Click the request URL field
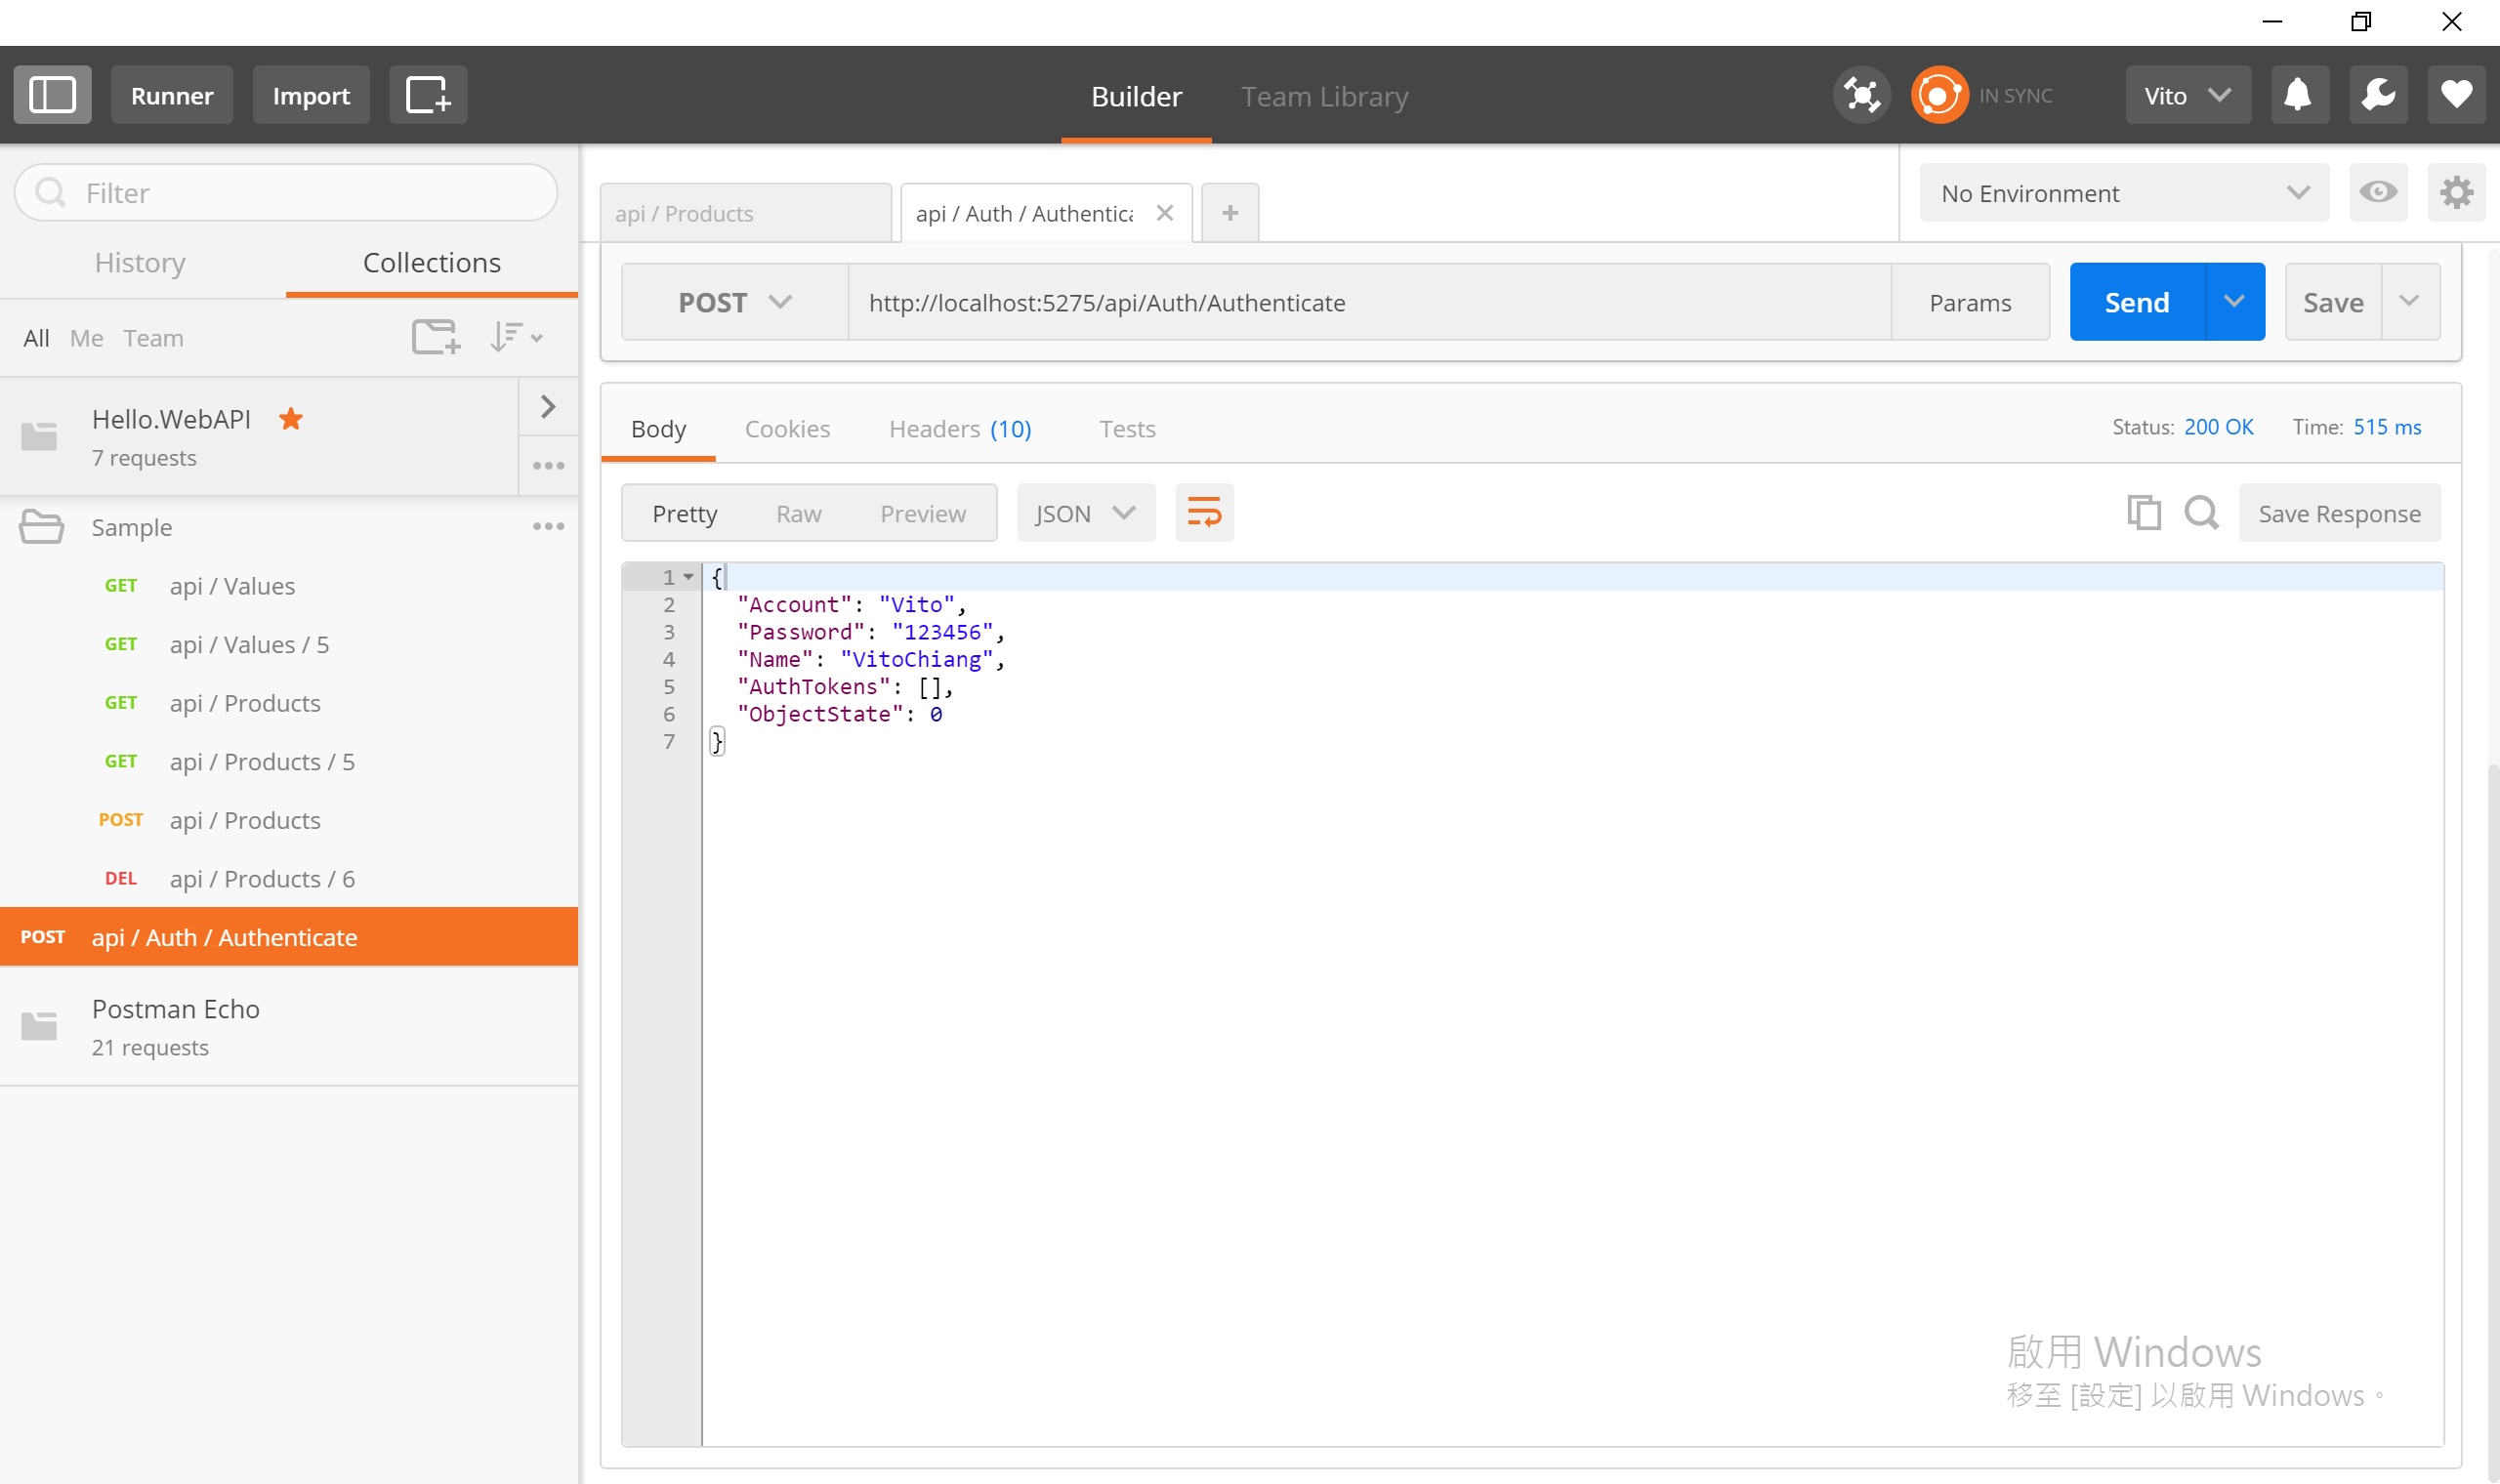The height and width of the screenshot is (1484, 2500). click(1370, 302)
